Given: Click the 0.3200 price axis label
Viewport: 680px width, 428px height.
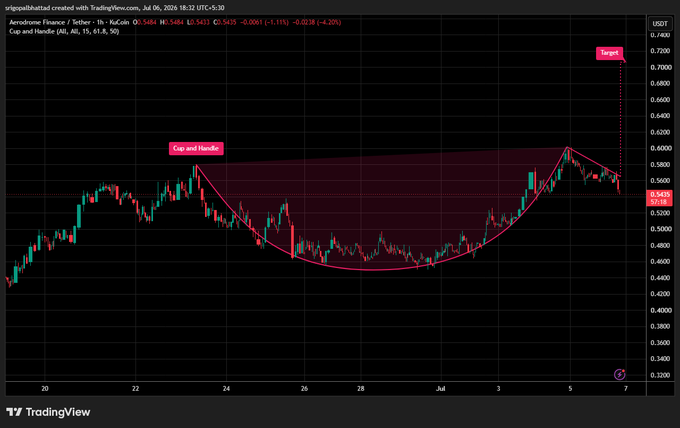Looking at the screenshot, I should (661, 375).
